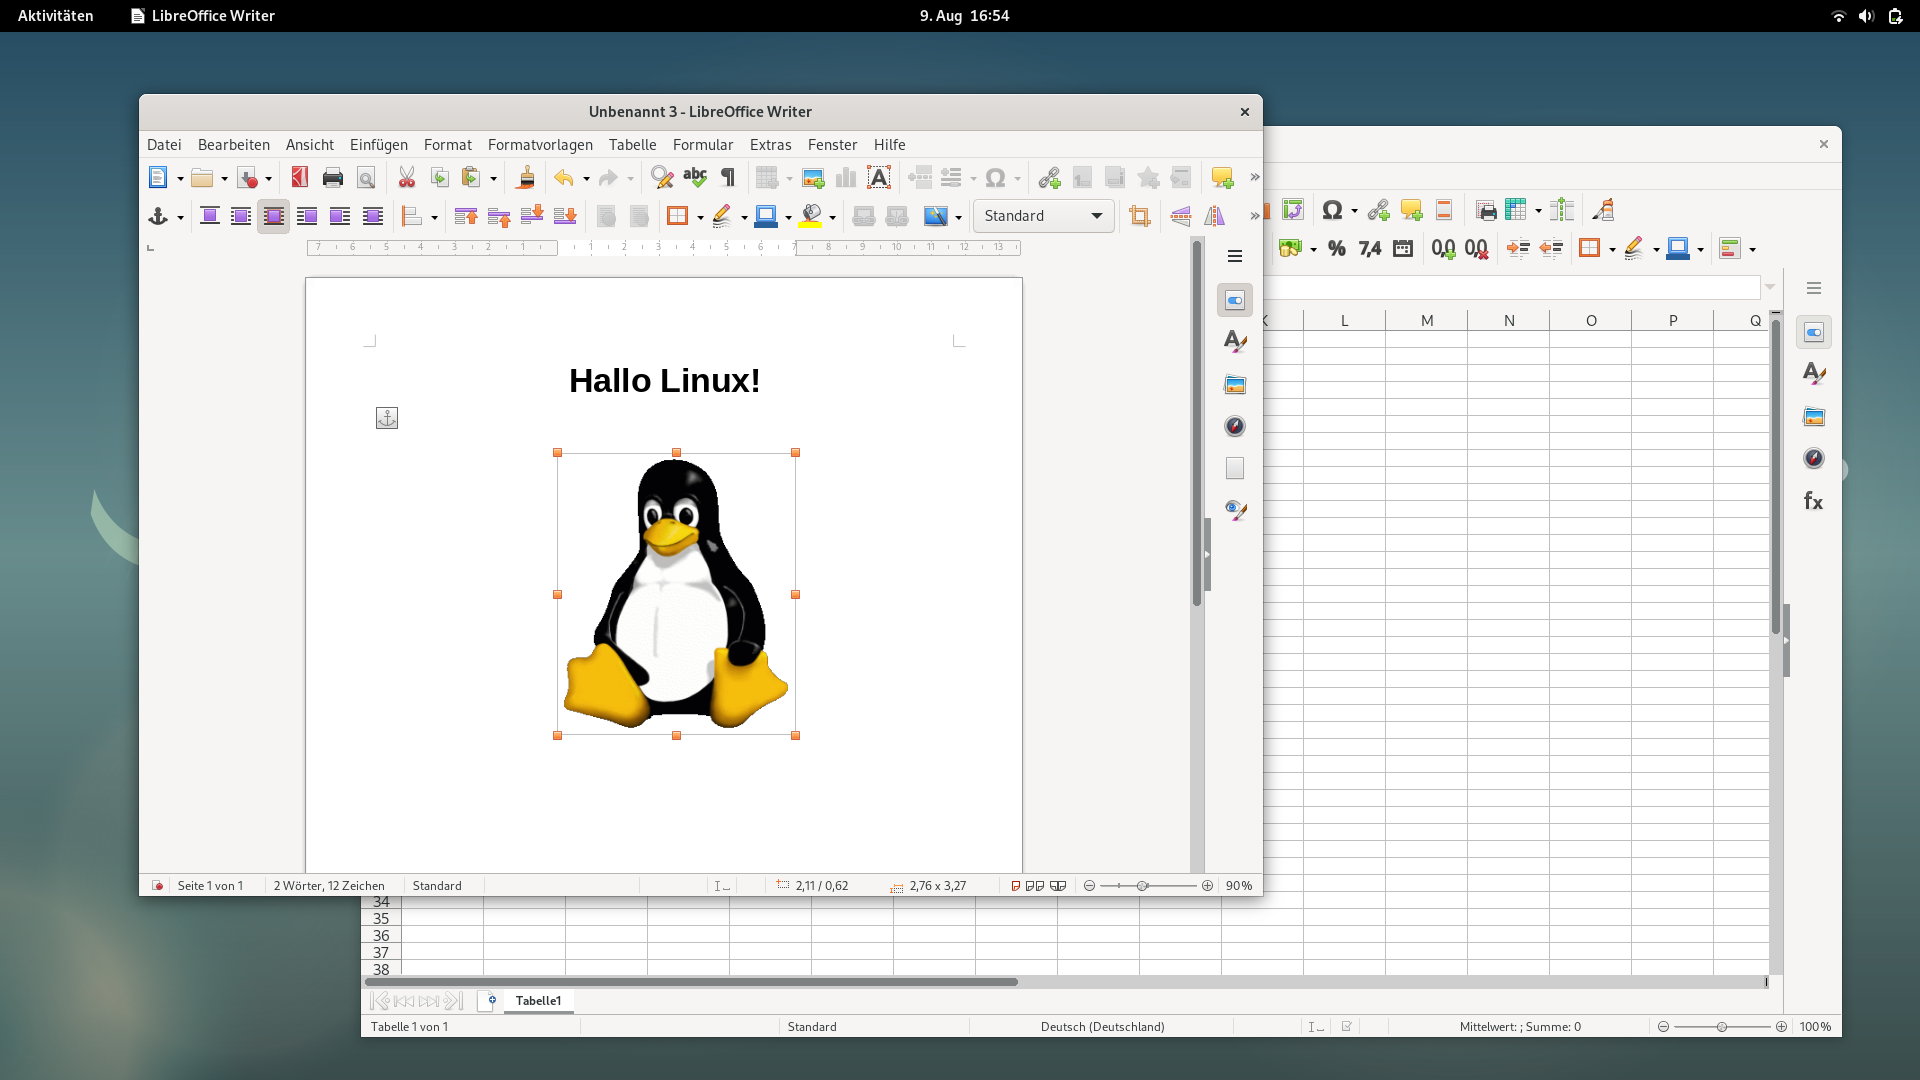The image size is (1920, 1080).
Task: Insert a hyperlink in the Writer toolbar
Action: [x=1049, y=178]
